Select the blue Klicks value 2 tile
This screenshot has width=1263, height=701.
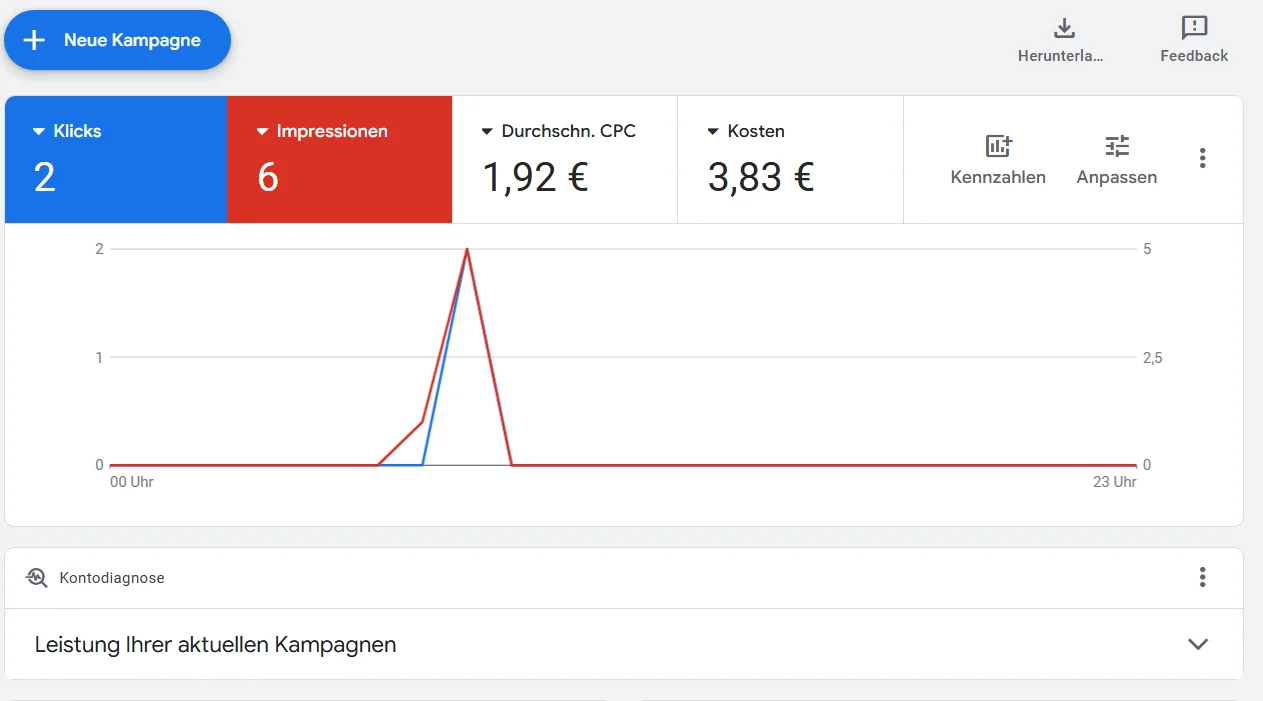(x=45, y=177)
